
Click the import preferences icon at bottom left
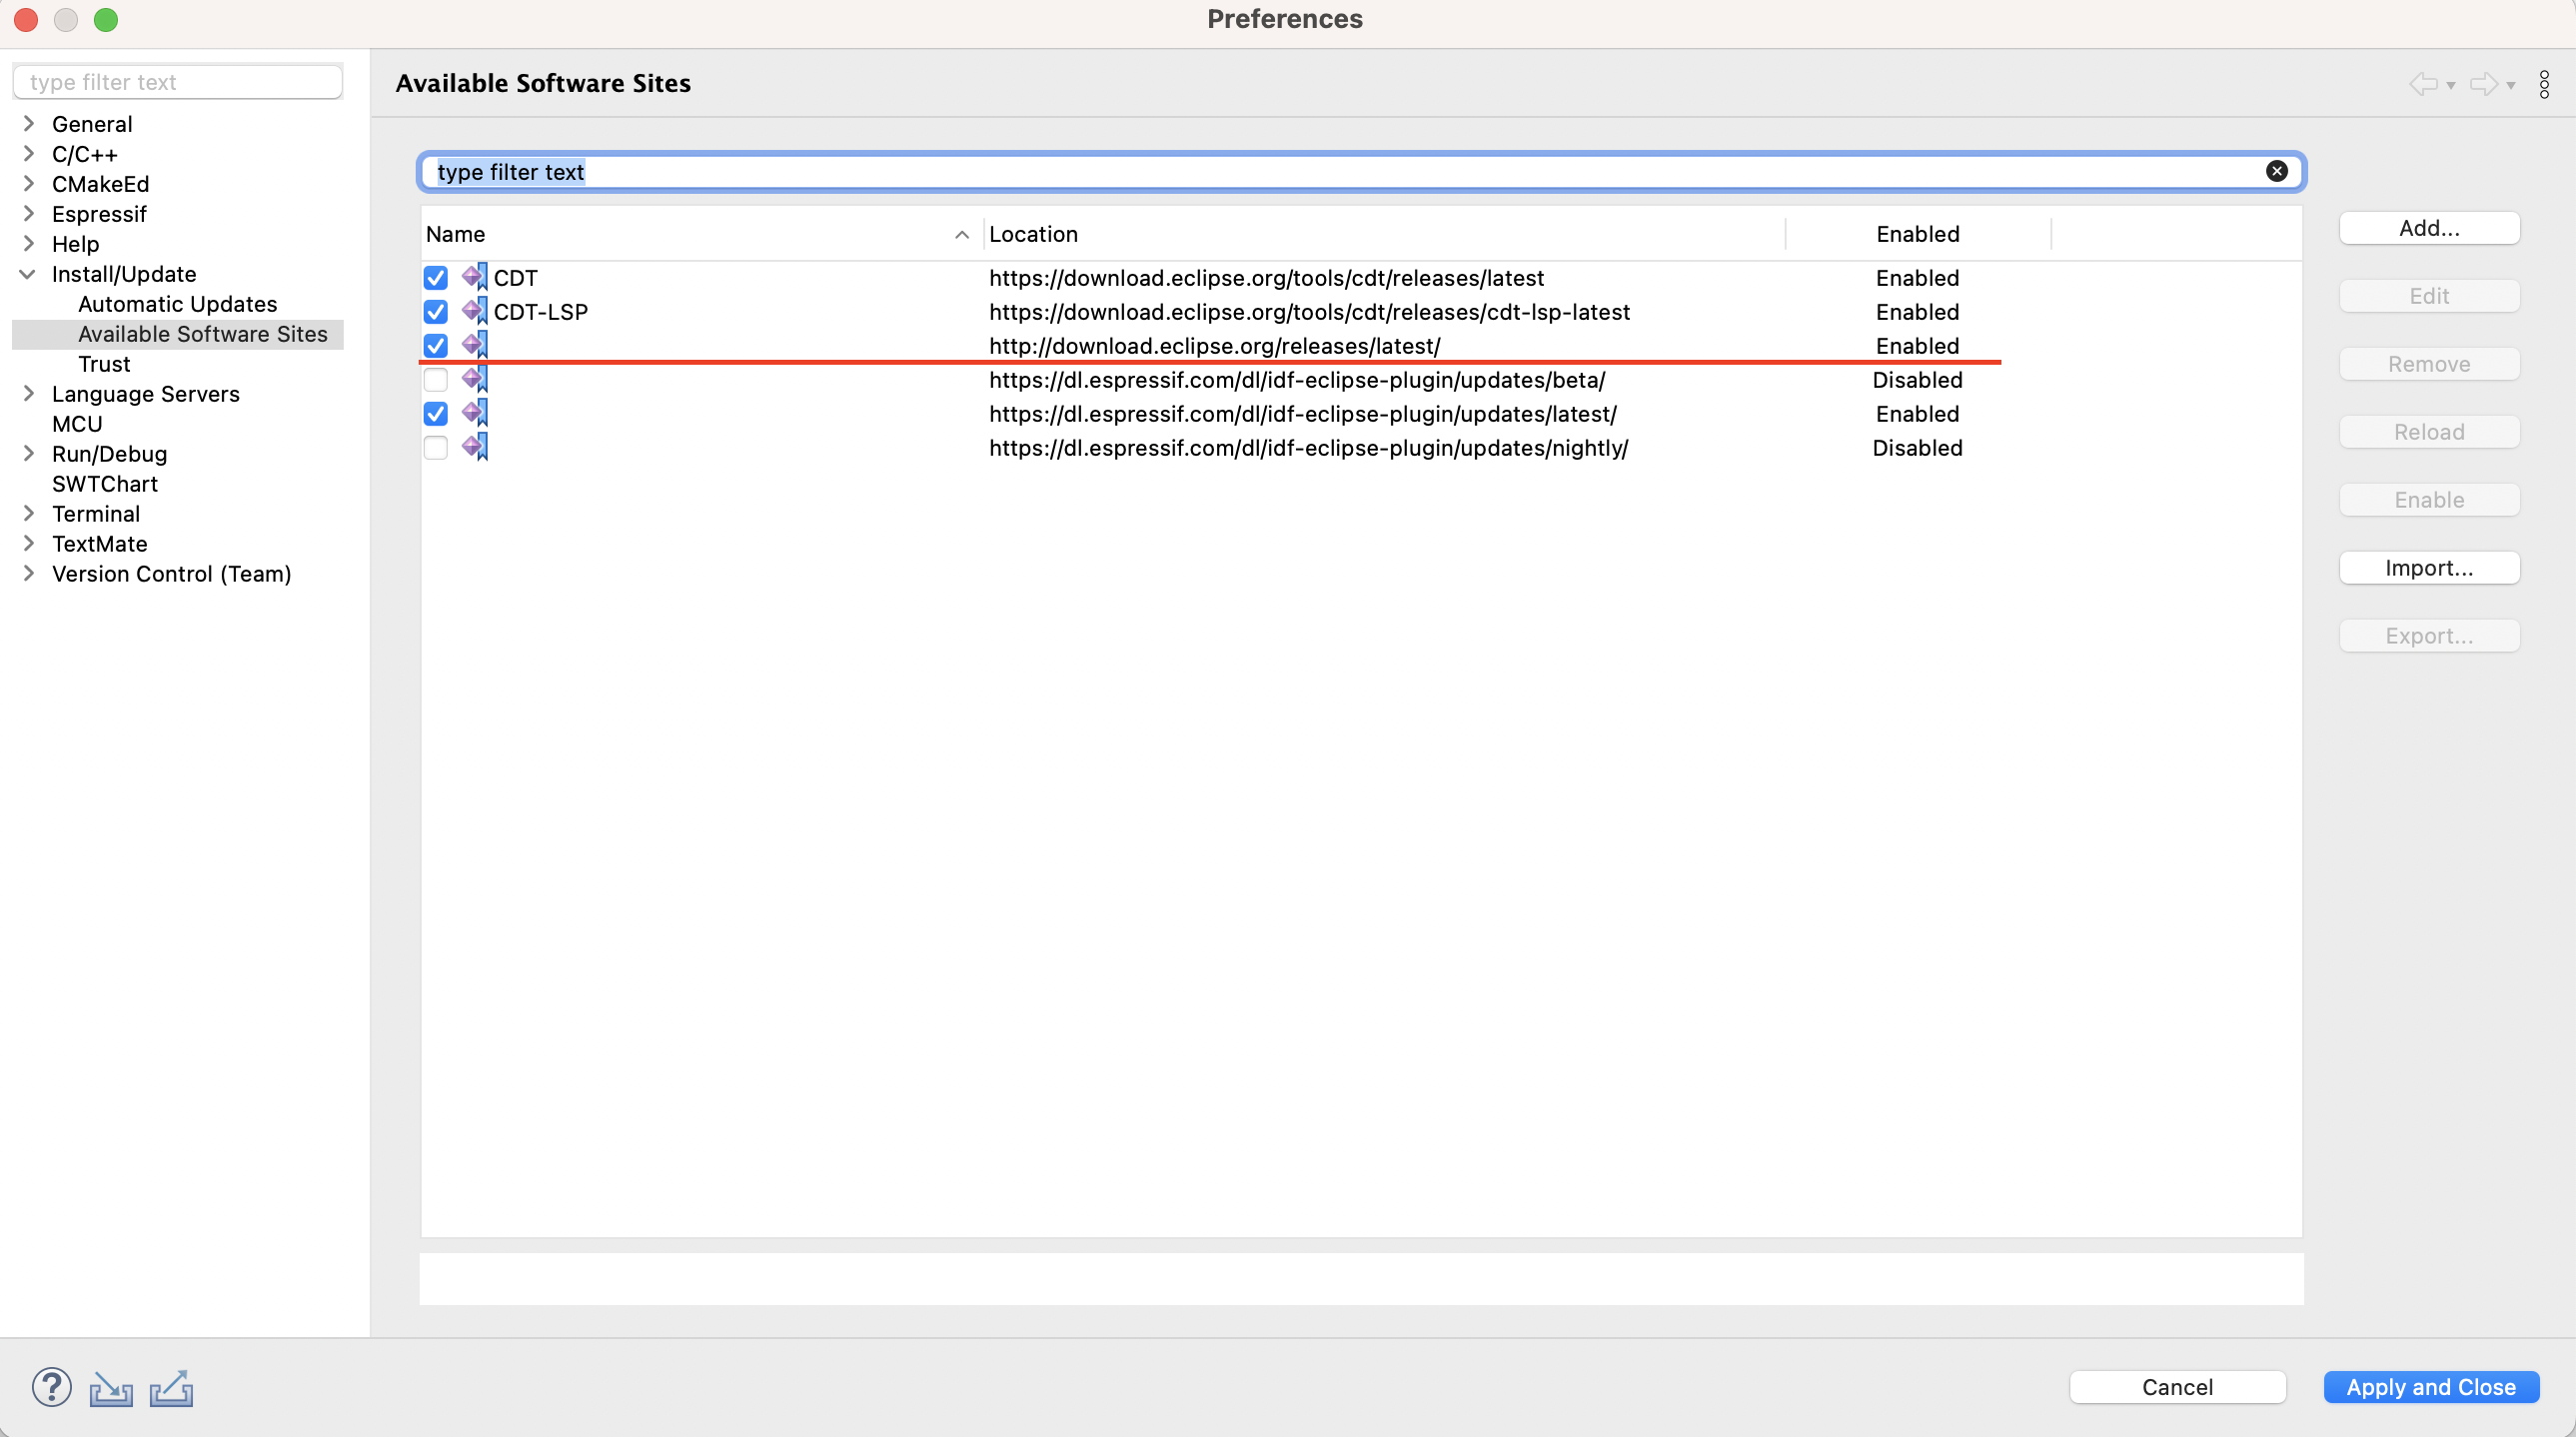click(111, 1389)
